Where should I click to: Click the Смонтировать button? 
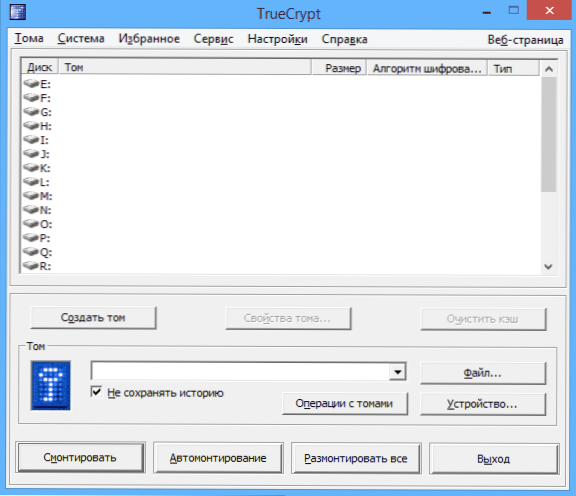click(x=80, y=457)
